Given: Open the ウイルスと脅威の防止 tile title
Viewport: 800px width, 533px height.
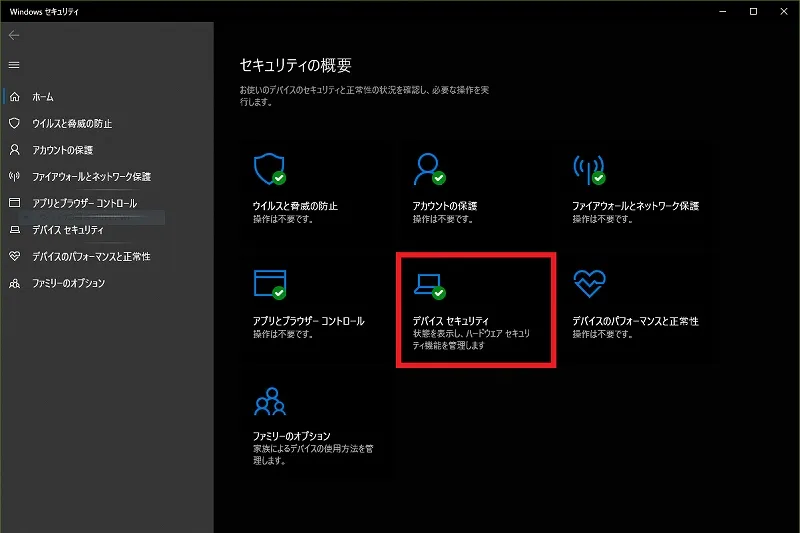Looking at the screenshot, I should pos(295,206).
